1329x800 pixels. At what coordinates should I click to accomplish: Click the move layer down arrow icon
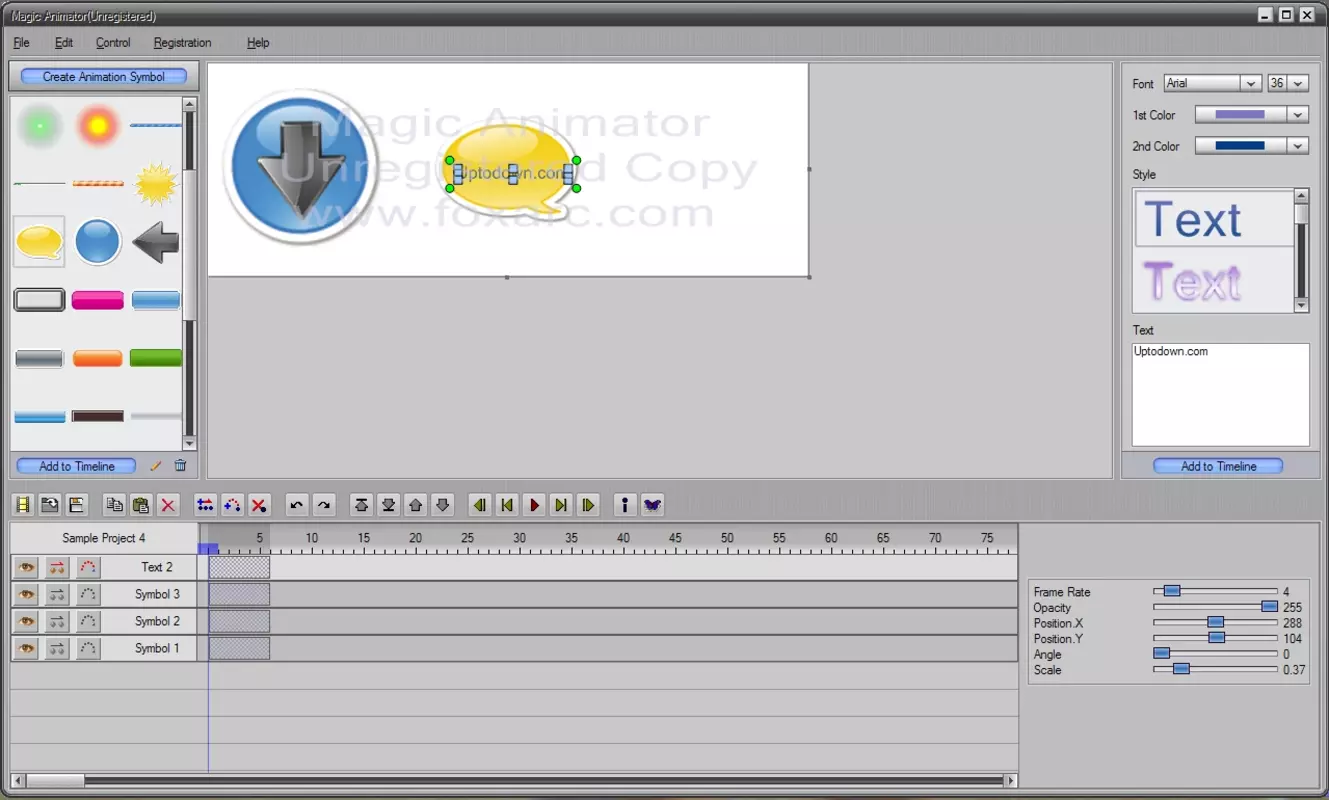point(442,505)
